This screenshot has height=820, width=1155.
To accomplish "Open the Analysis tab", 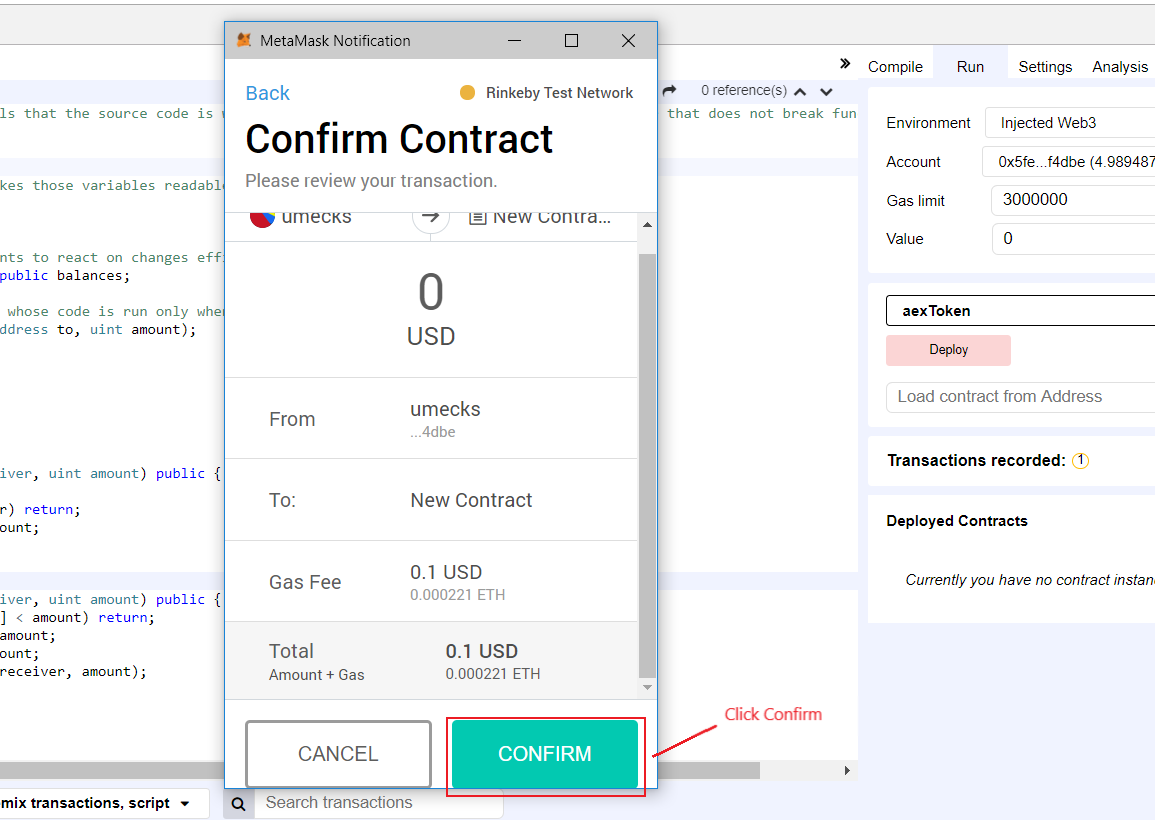I will point(1119,66).
